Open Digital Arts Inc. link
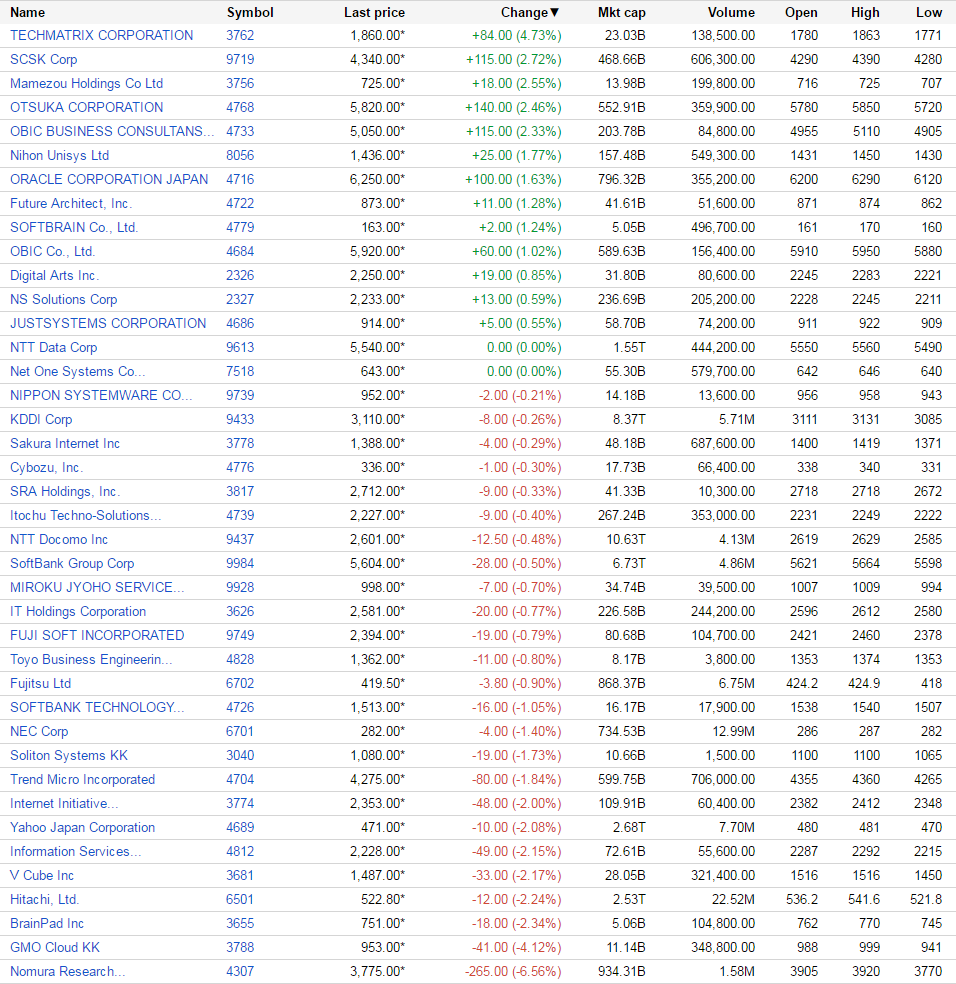This screenshot has width=956, height=984. pos(55,275)
